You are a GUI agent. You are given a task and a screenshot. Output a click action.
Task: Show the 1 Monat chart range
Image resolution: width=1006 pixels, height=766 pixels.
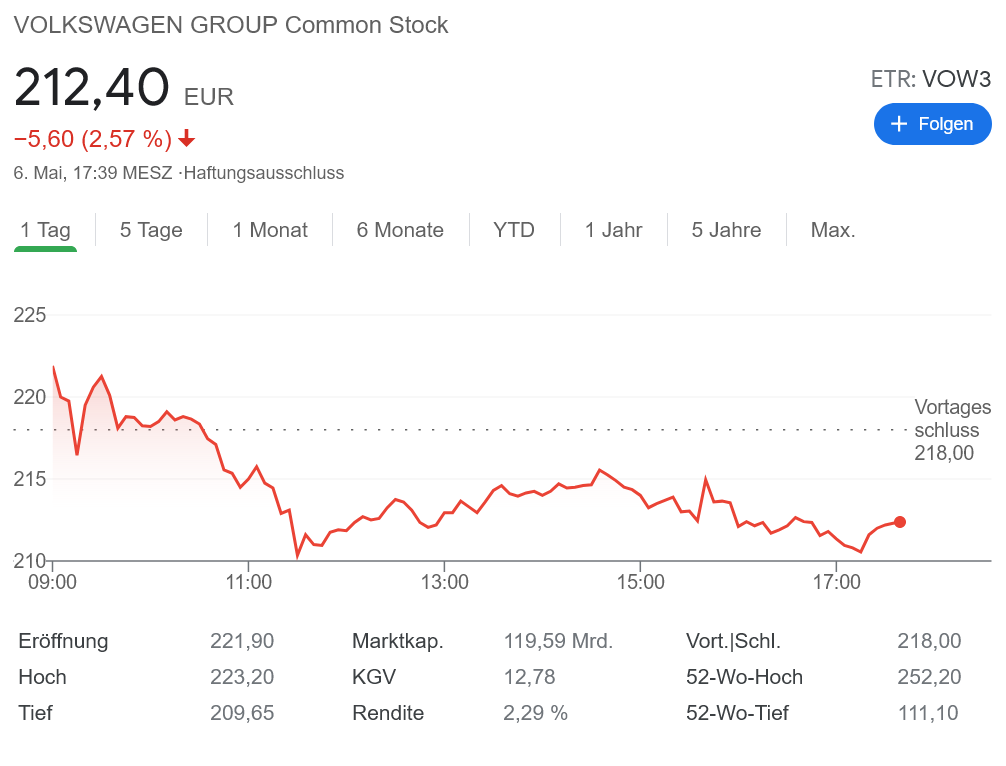point(270,230)
